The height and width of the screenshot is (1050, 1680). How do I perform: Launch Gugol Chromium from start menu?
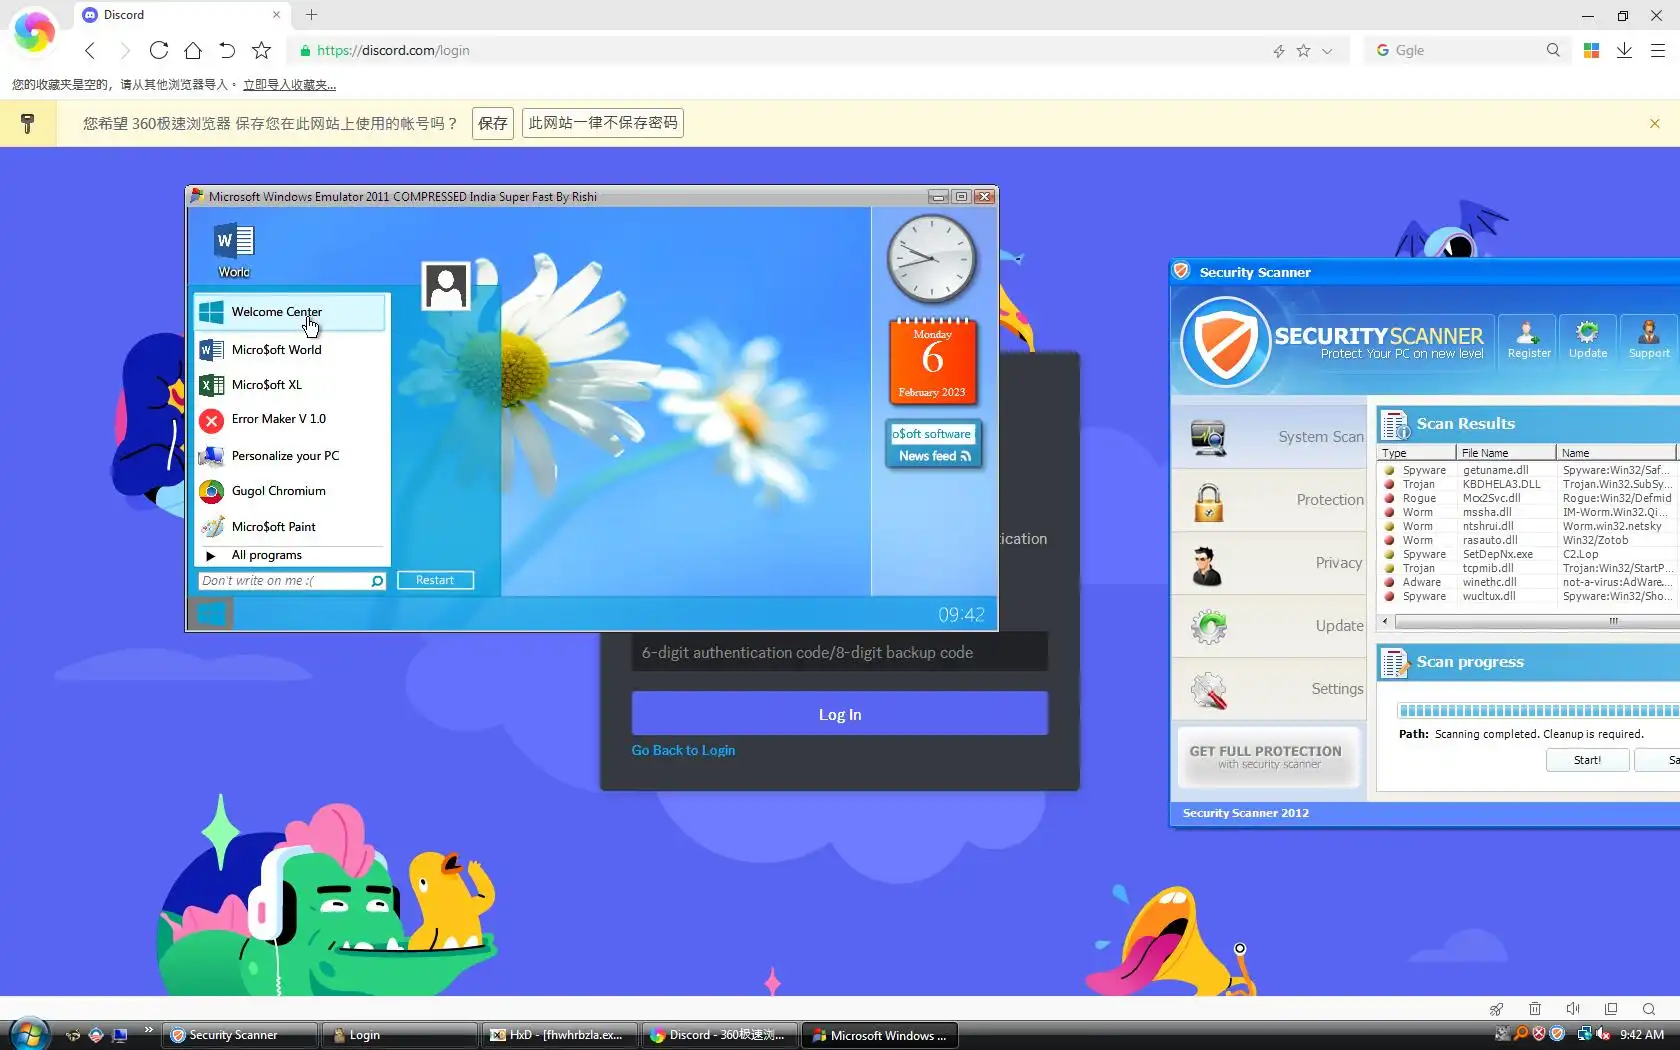coord(290,491)
